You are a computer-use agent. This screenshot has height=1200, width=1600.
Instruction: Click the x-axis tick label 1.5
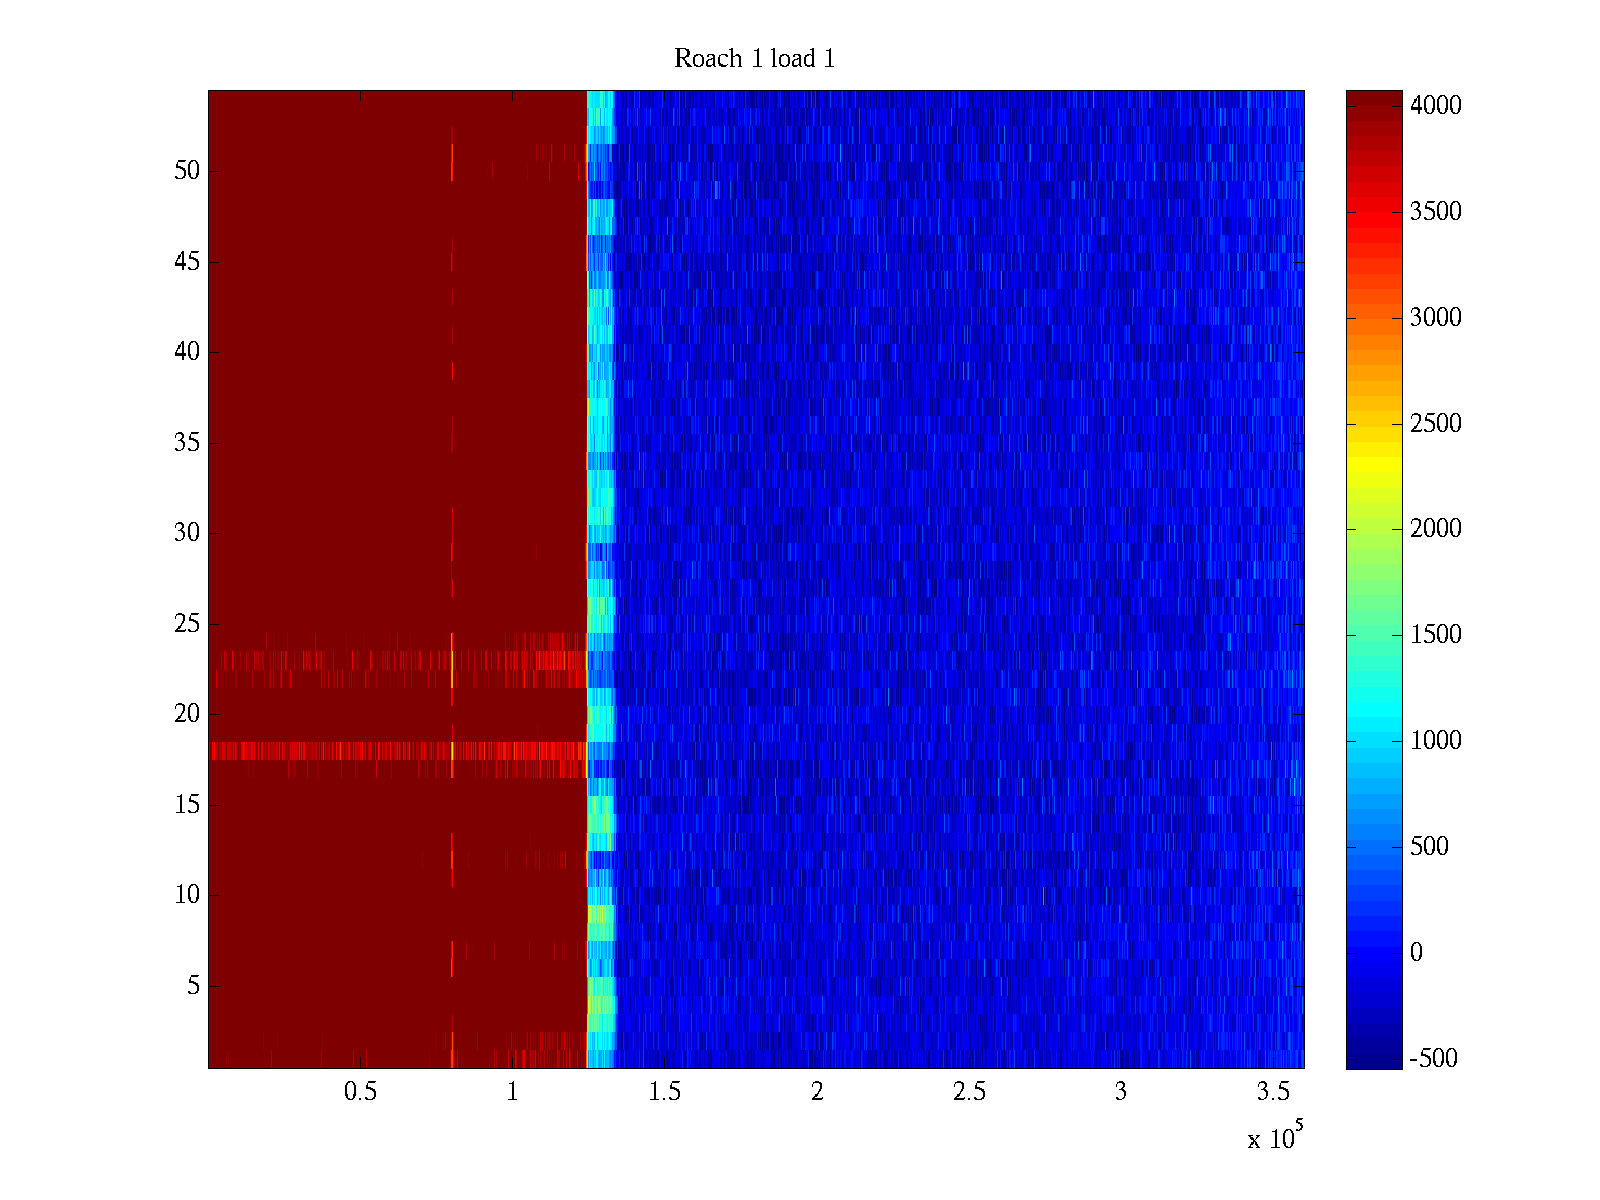click(665, 1092)
